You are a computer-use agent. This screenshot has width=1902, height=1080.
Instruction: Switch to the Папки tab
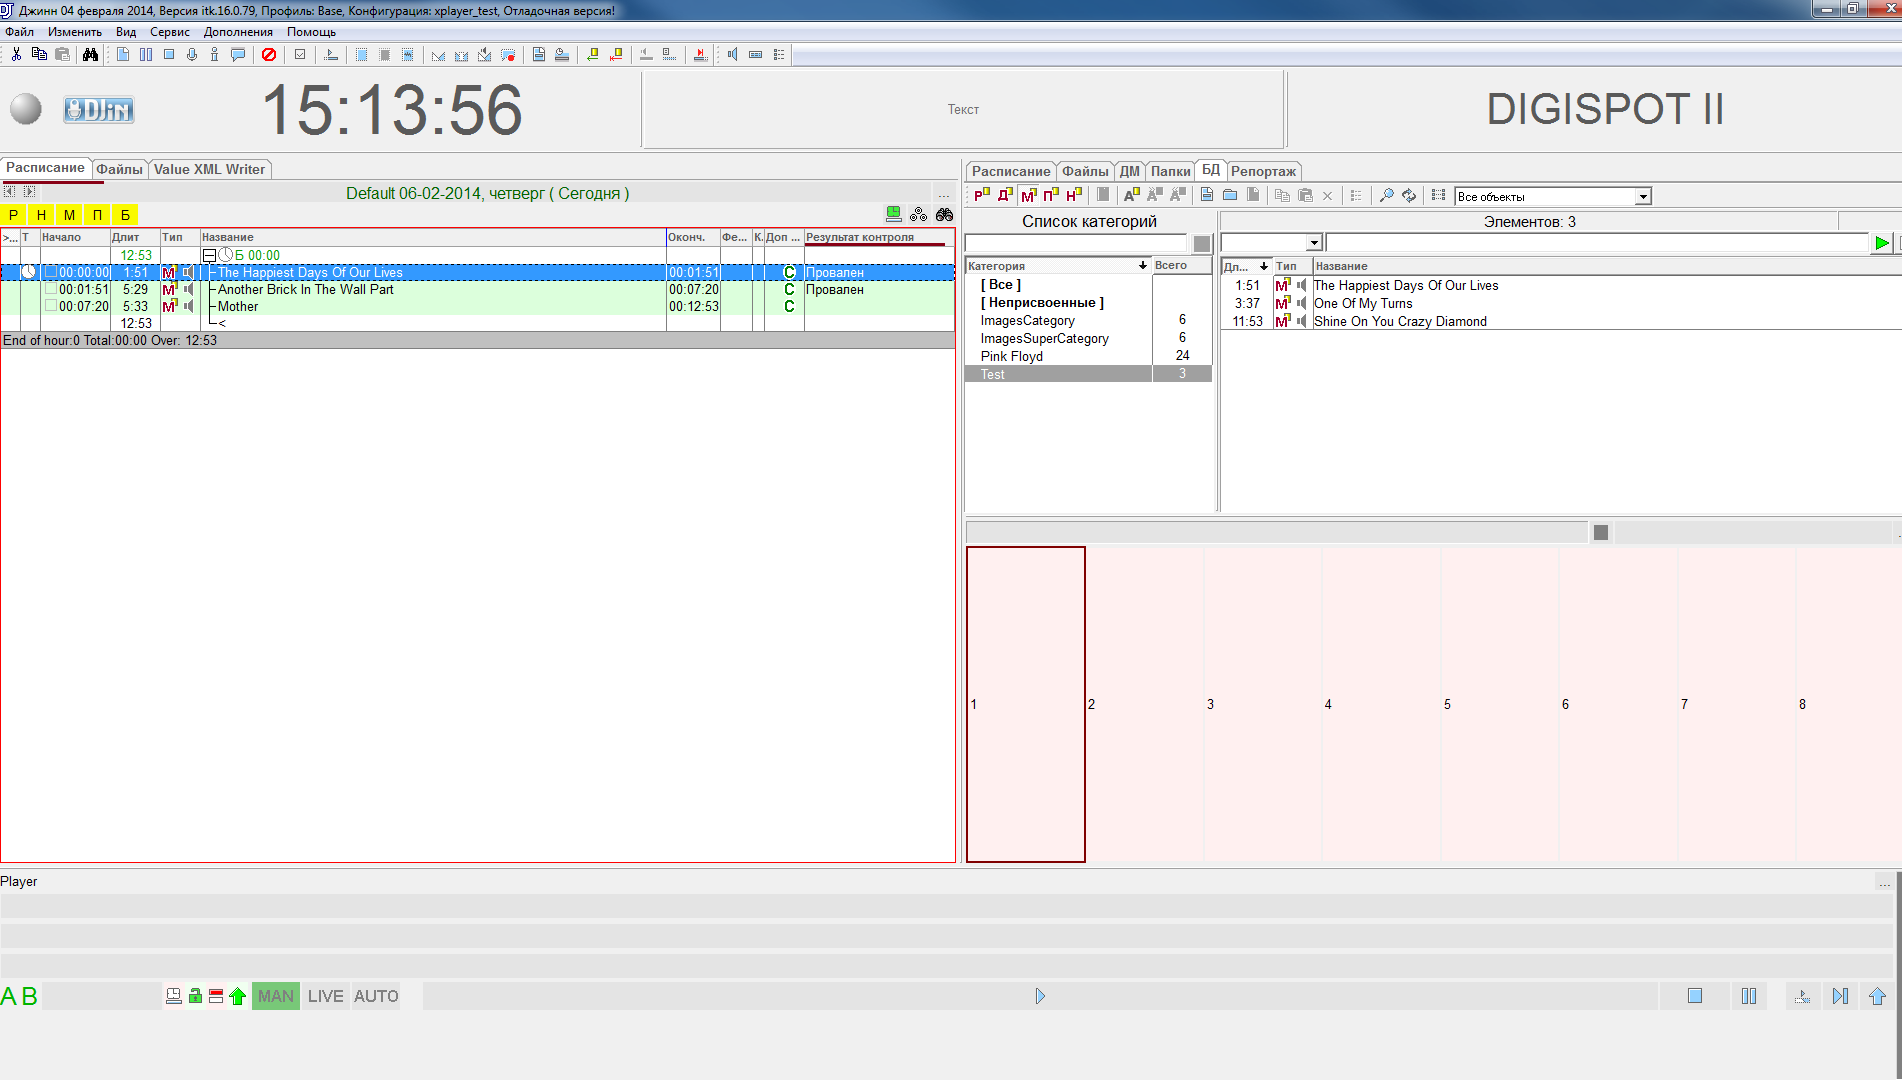click(x=1170, y=171)
